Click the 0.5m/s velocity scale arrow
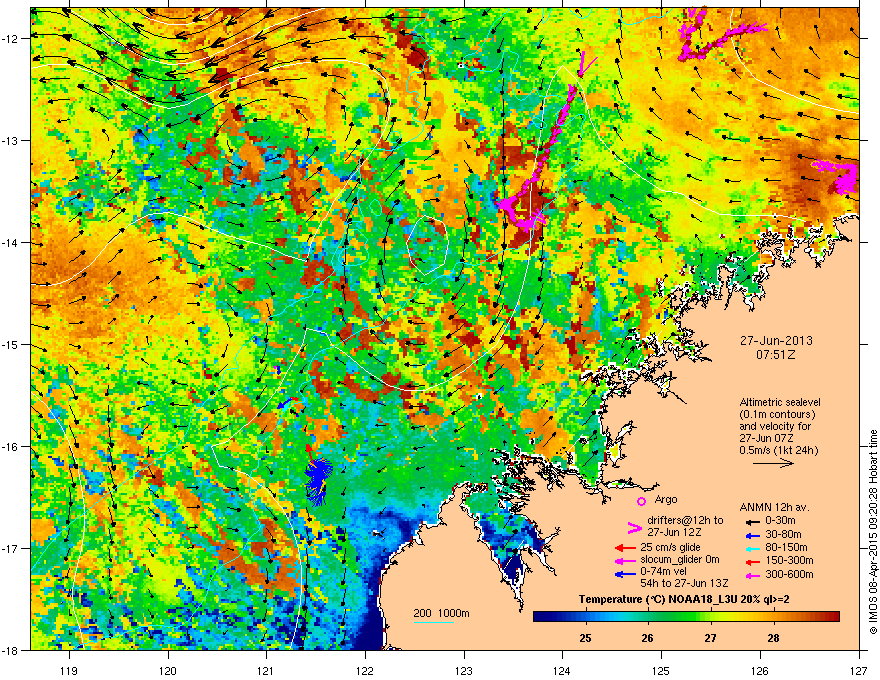Image resolution: width=880 pixels, height=680 pixels. (773, 463)
